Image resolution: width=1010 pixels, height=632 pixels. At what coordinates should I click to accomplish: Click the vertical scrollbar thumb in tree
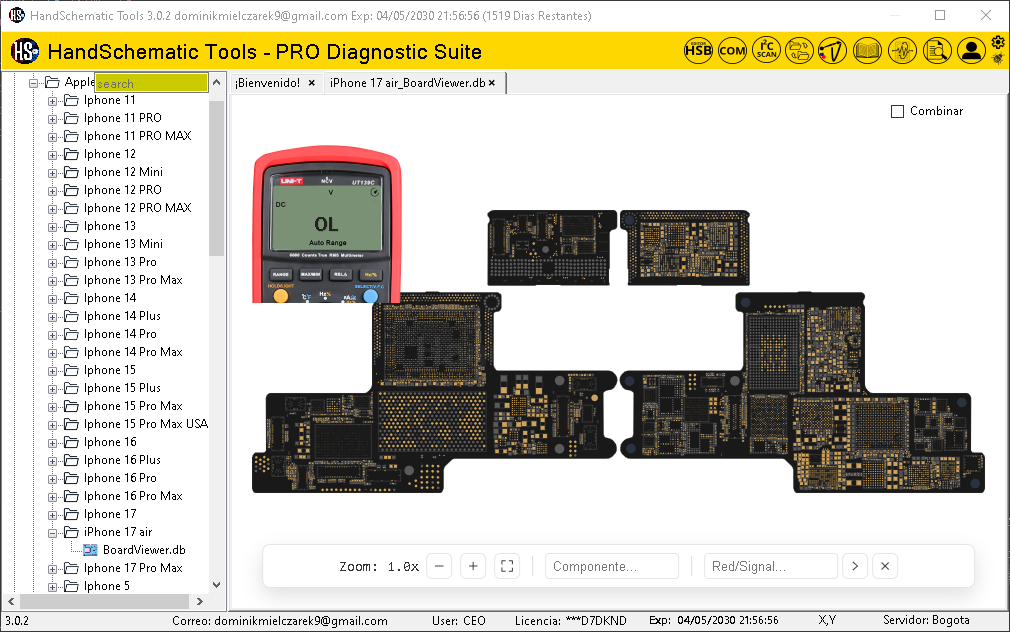coord(216,178)
